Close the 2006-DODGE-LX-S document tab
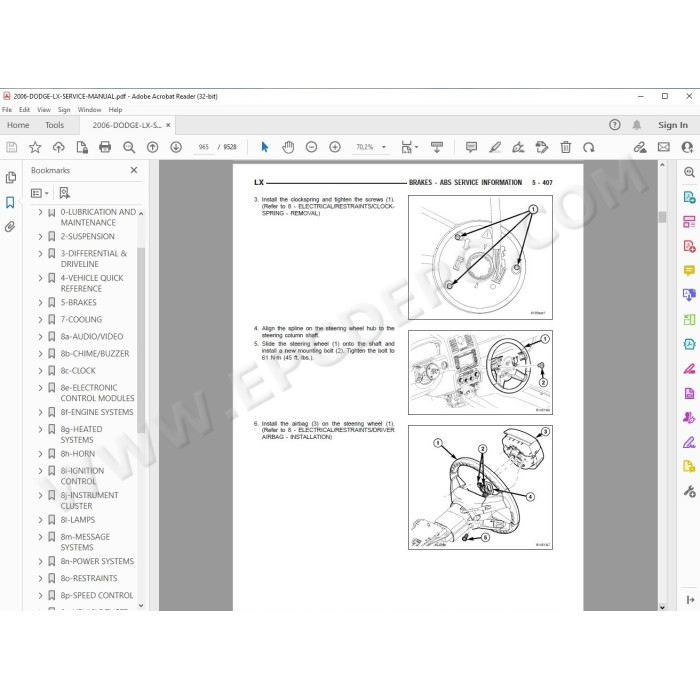Viewport: 700px width, 700px height. (x=168, y=125)
